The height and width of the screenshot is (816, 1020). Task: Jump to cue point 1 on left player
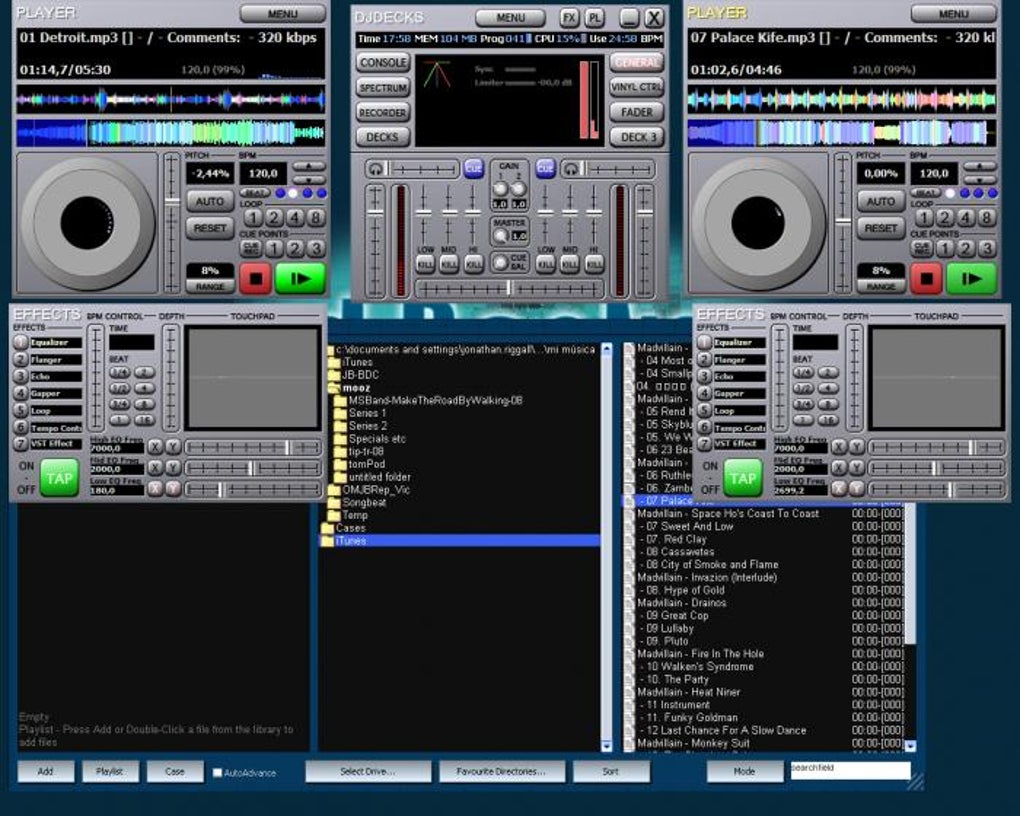(x=274, y=248)
